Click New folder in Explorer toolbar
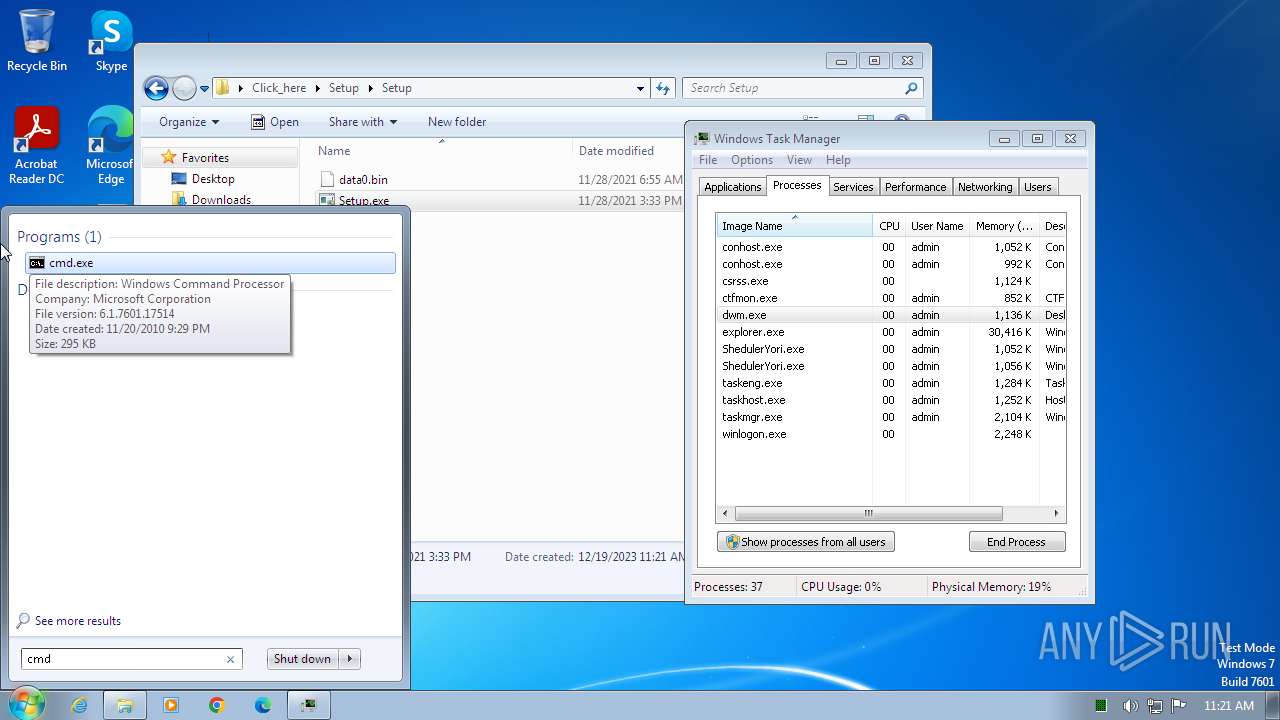The image size is (1280, 720). click(457, 122)
